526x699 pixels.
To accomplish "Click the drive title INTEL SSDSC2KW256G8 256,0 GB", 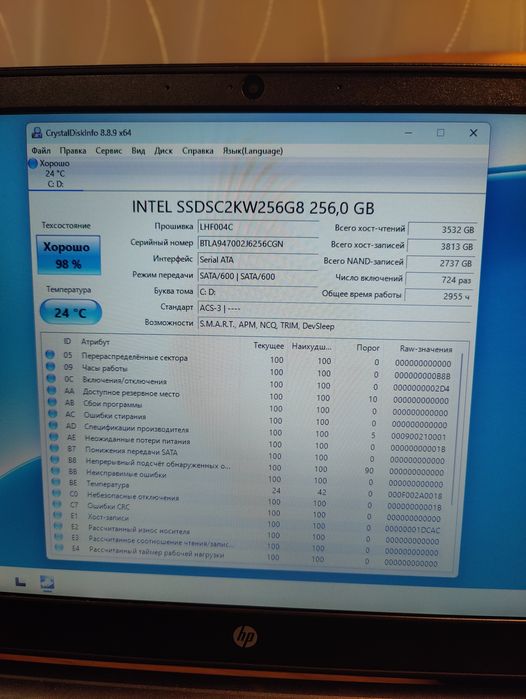I will 253,208.
